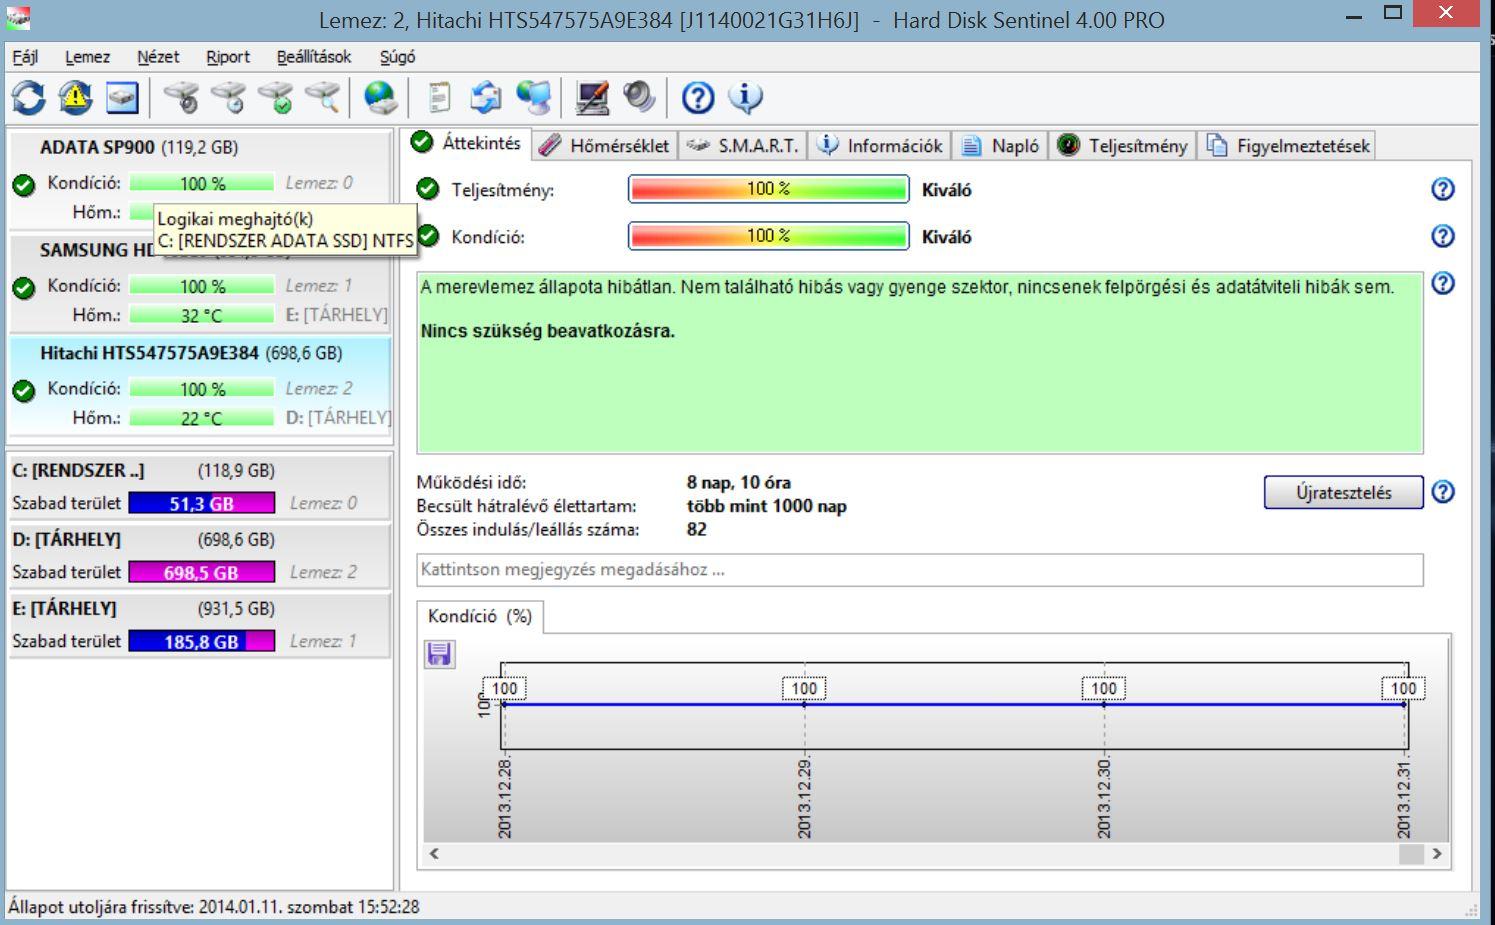Click the chart scrollbar left arrow
This screenshot has width=1495, height=925.
(434, 854)
